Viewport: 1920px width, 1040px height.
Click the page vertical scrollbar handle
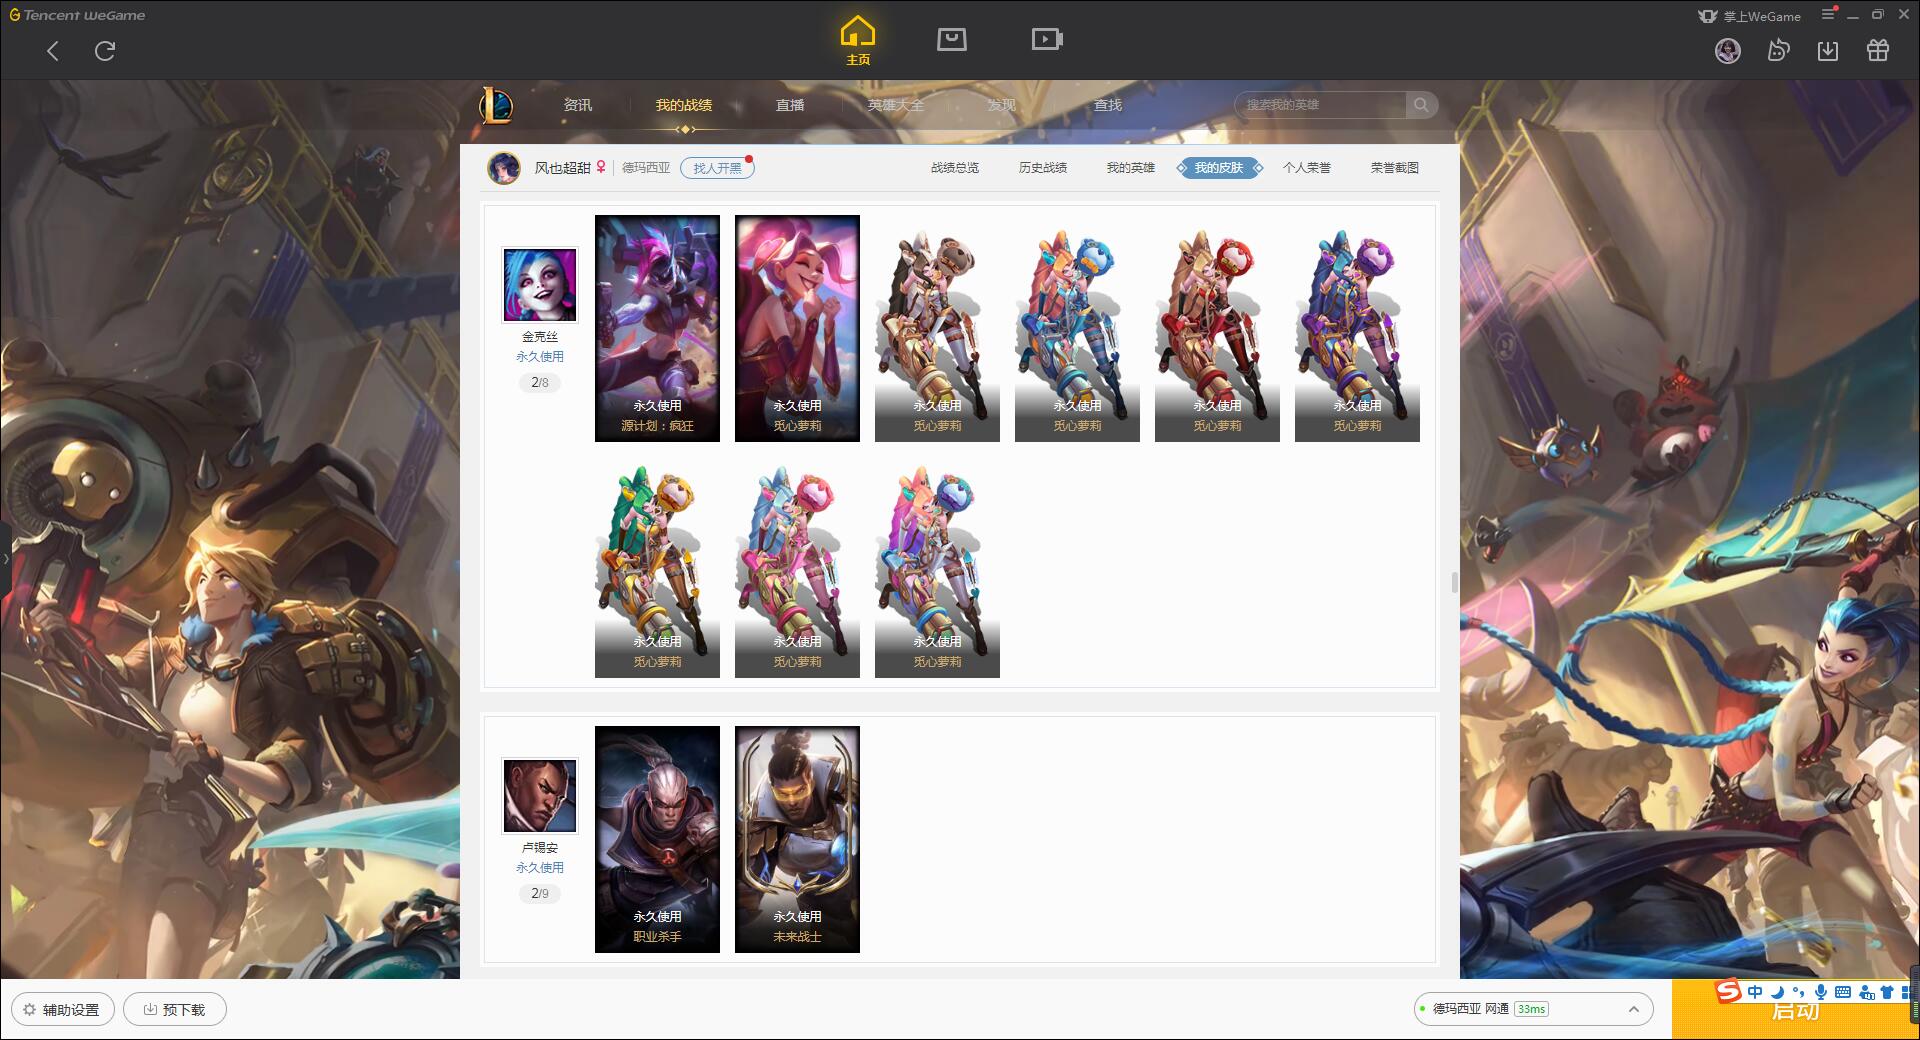tap(1454, 582)
